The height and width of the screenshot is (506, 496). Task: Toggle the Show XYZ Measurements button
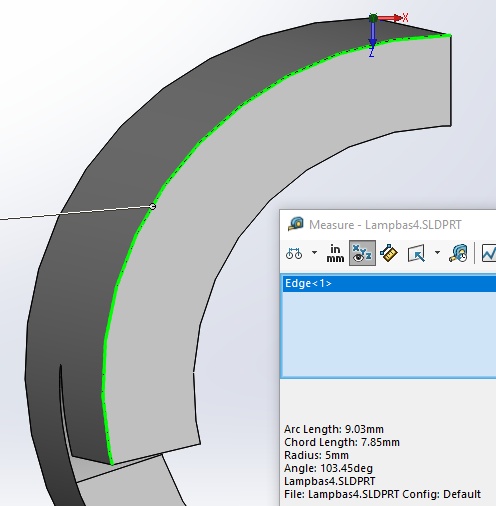(362, 253)
